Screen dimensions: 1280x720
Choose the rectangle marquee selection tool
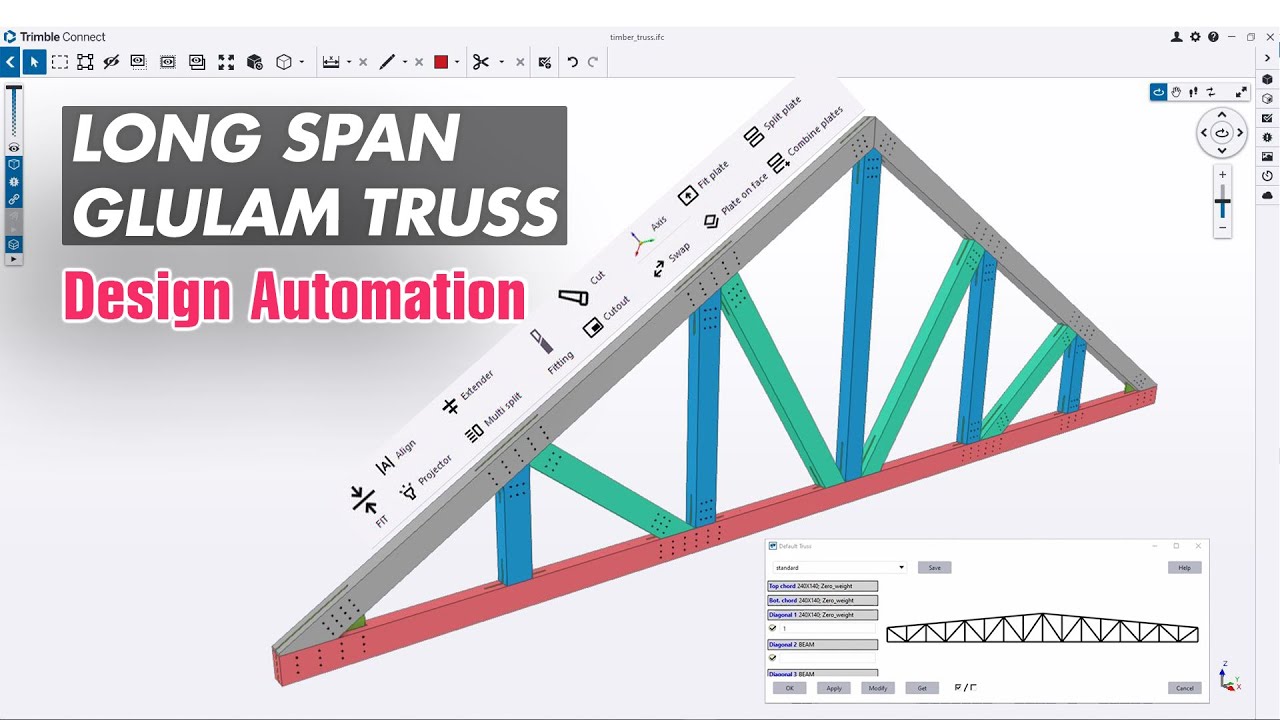coord(60,62)
